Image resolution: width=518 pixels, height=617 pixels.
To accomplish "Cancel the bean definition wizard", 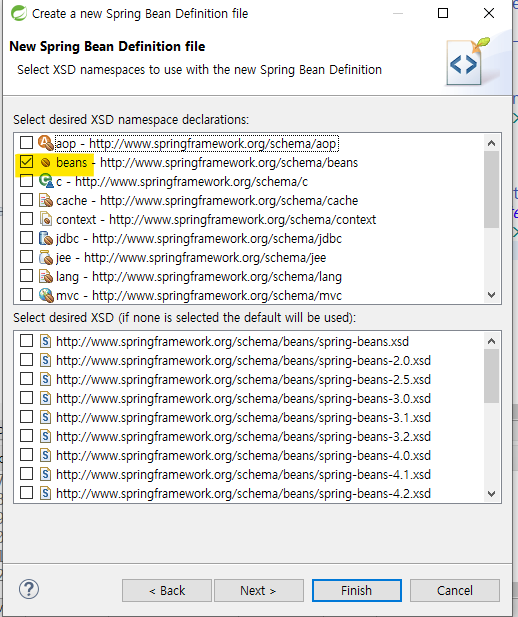I will click(x=455, y=590).
